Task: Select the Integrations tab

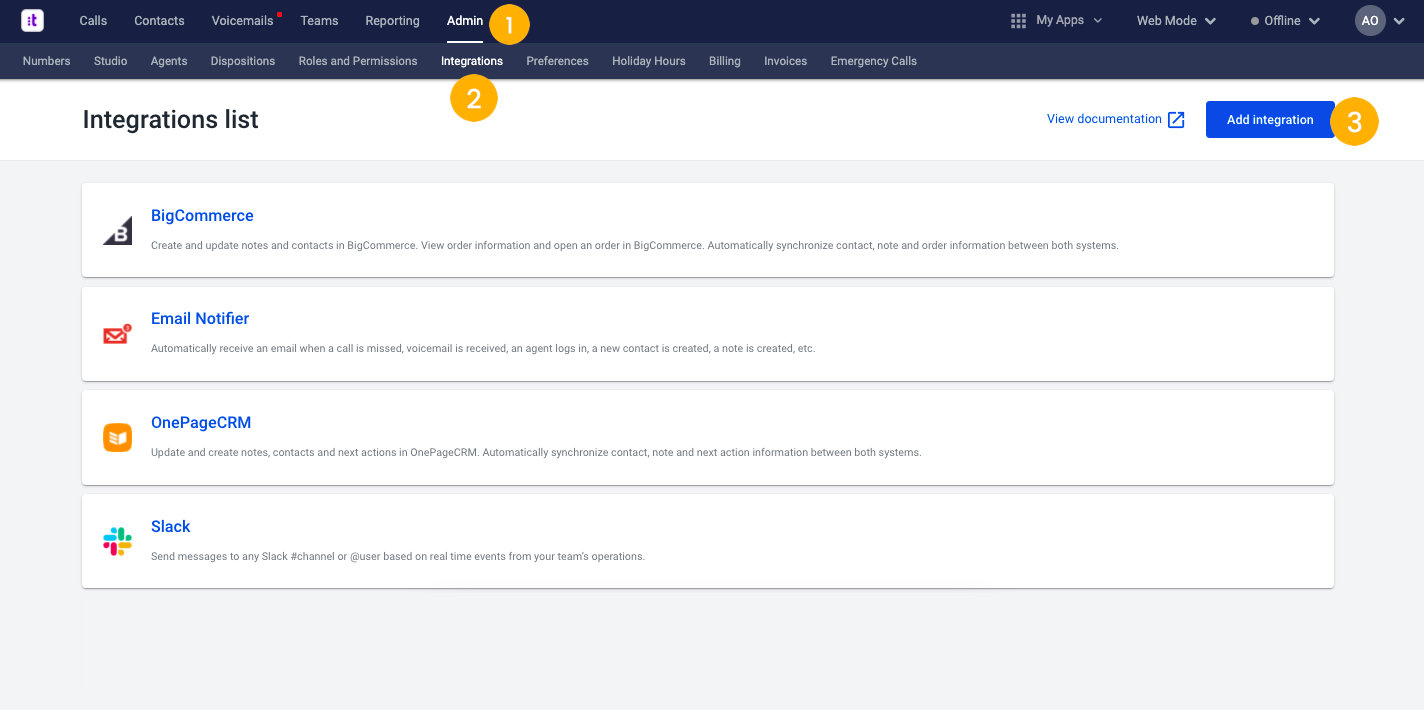Action: (x=472, y=61)
